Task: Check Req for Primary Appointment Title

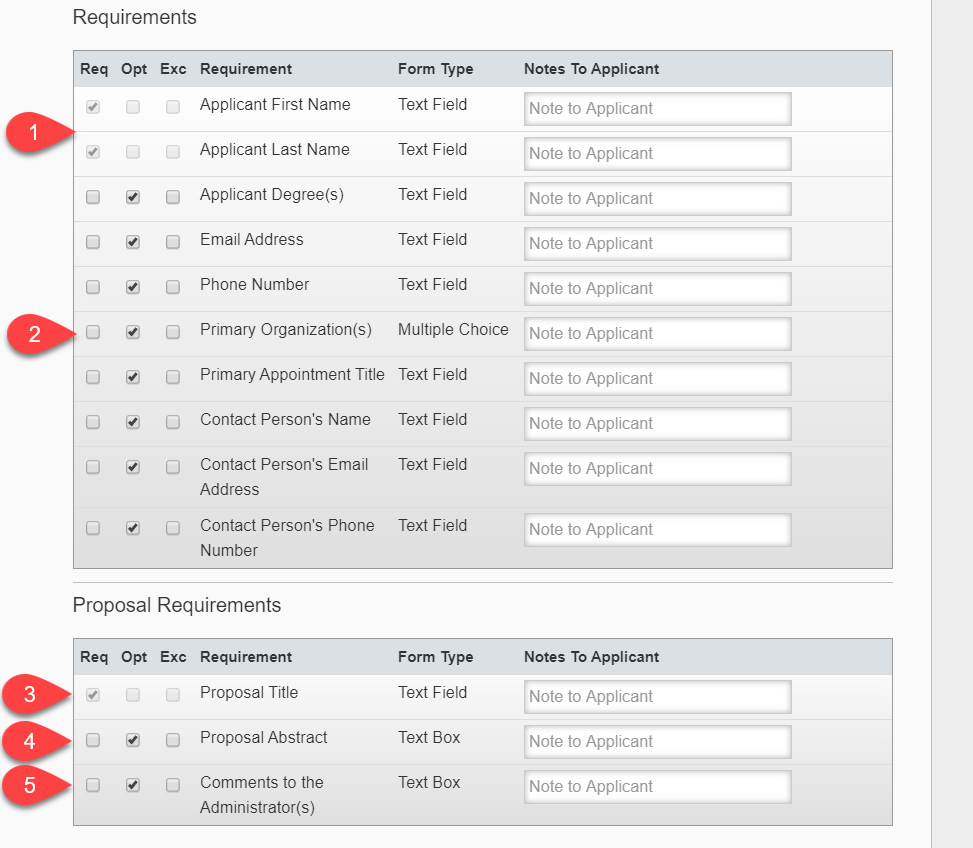Action: pyautogui.click(x=93, y=377)
